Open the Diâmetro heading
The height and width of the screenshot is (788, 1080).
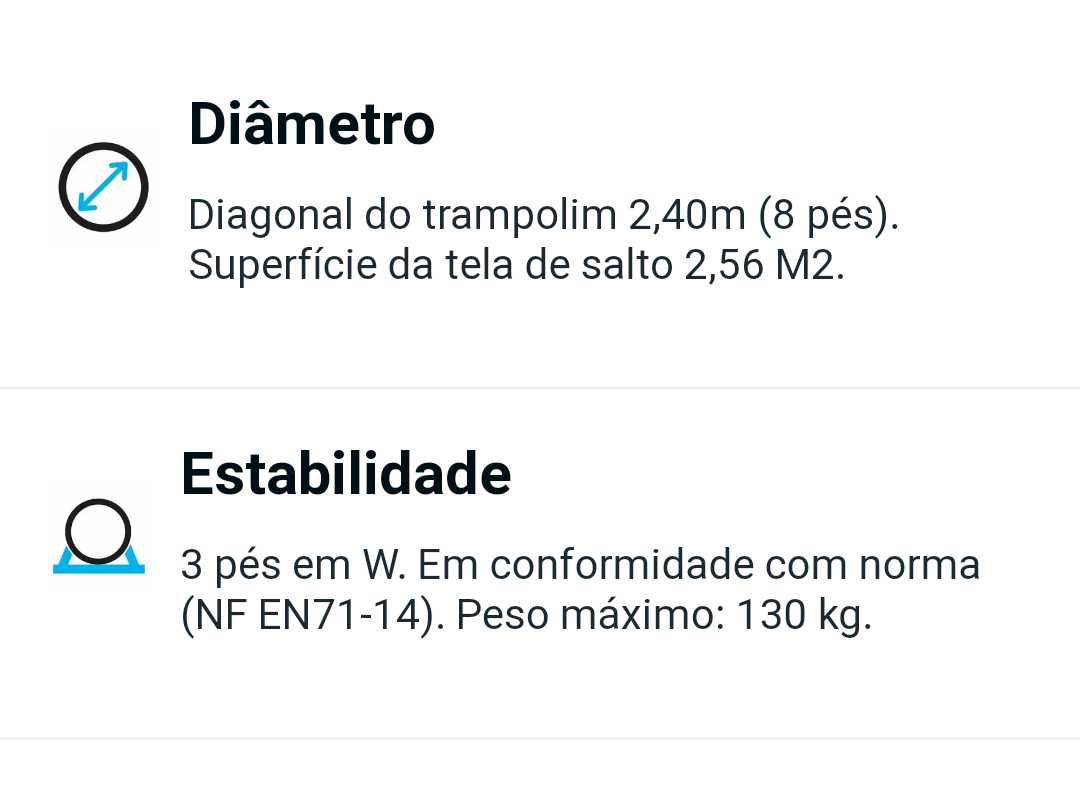coord(312,125)
